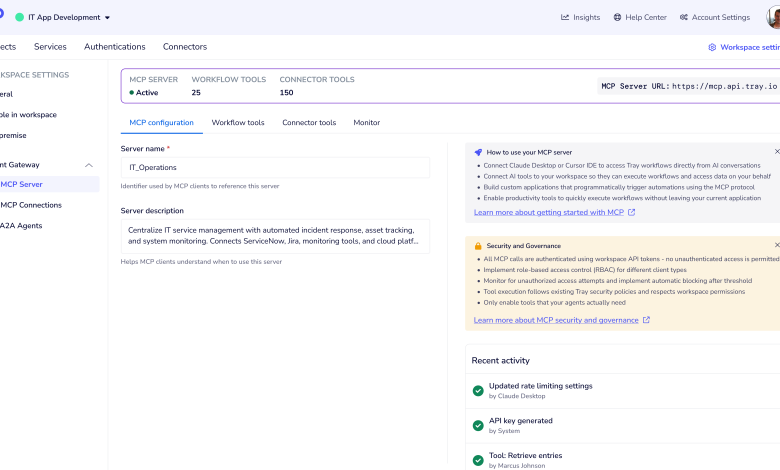Select MCP Connections in the sidebar
The height and width of the screenshot is (470, 780).
[31, 205]
